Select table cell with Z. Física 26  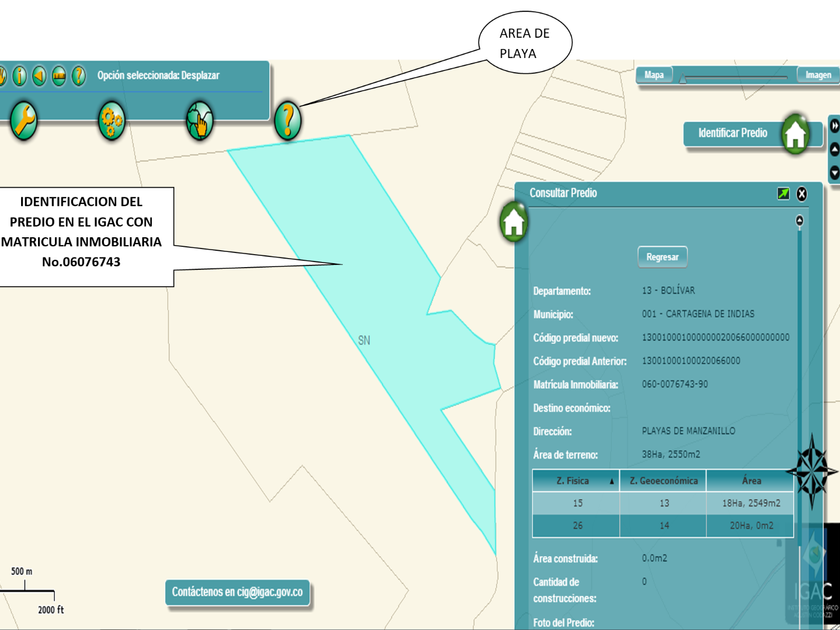576,526
